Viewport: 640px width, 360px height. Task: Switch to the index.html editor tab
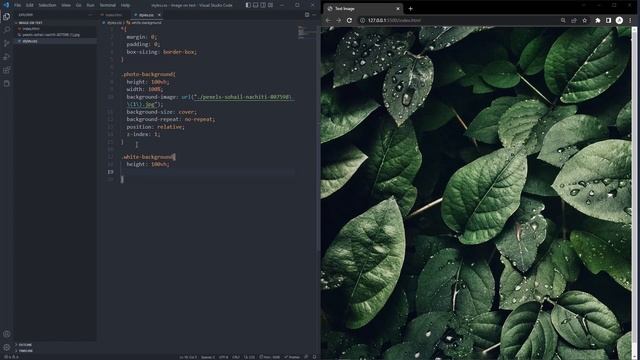pyautogui.click(x=113, y=15)
